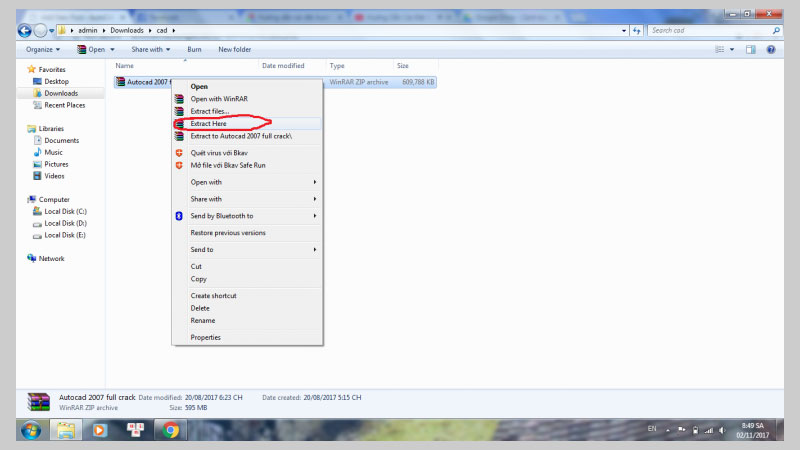Expand the Organize dropdown menu
The height and width of the screenshot is (450, 800).
[x=43, y=49]
